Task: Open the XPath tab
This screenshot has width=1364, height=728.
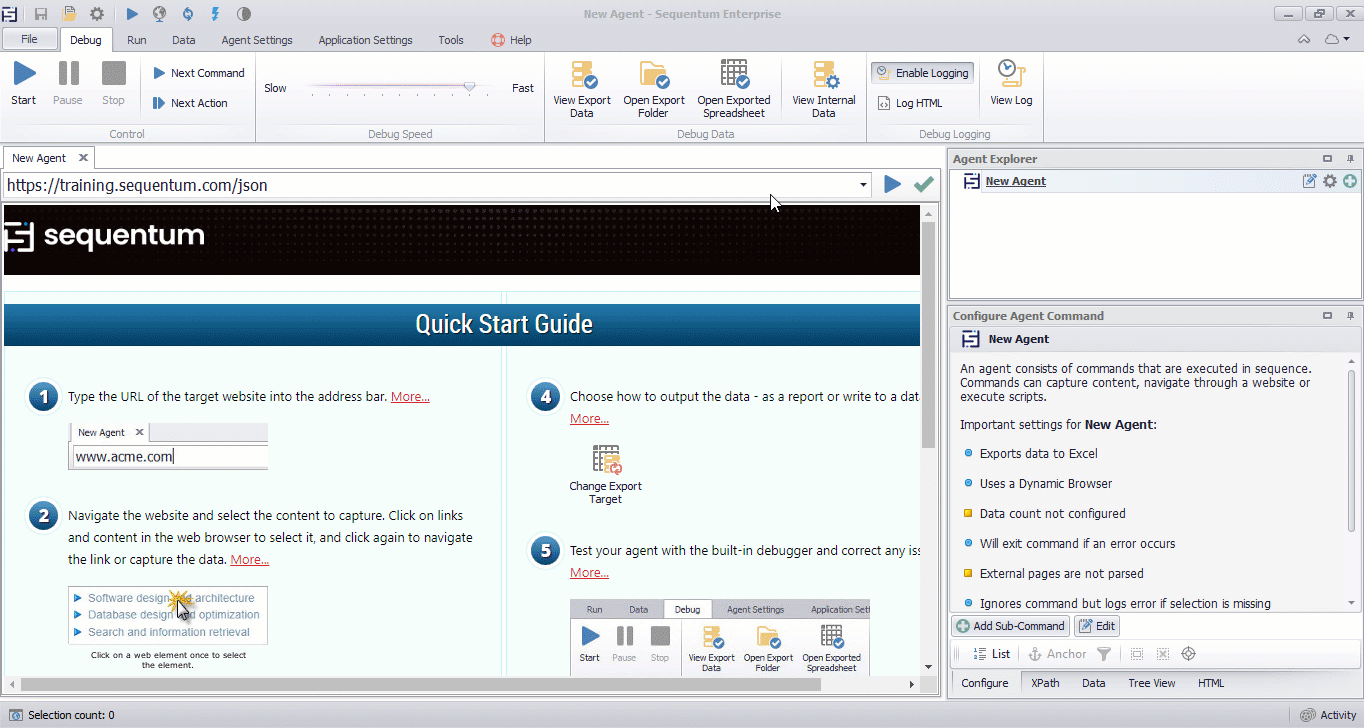Action: [x=1045, y=683]
